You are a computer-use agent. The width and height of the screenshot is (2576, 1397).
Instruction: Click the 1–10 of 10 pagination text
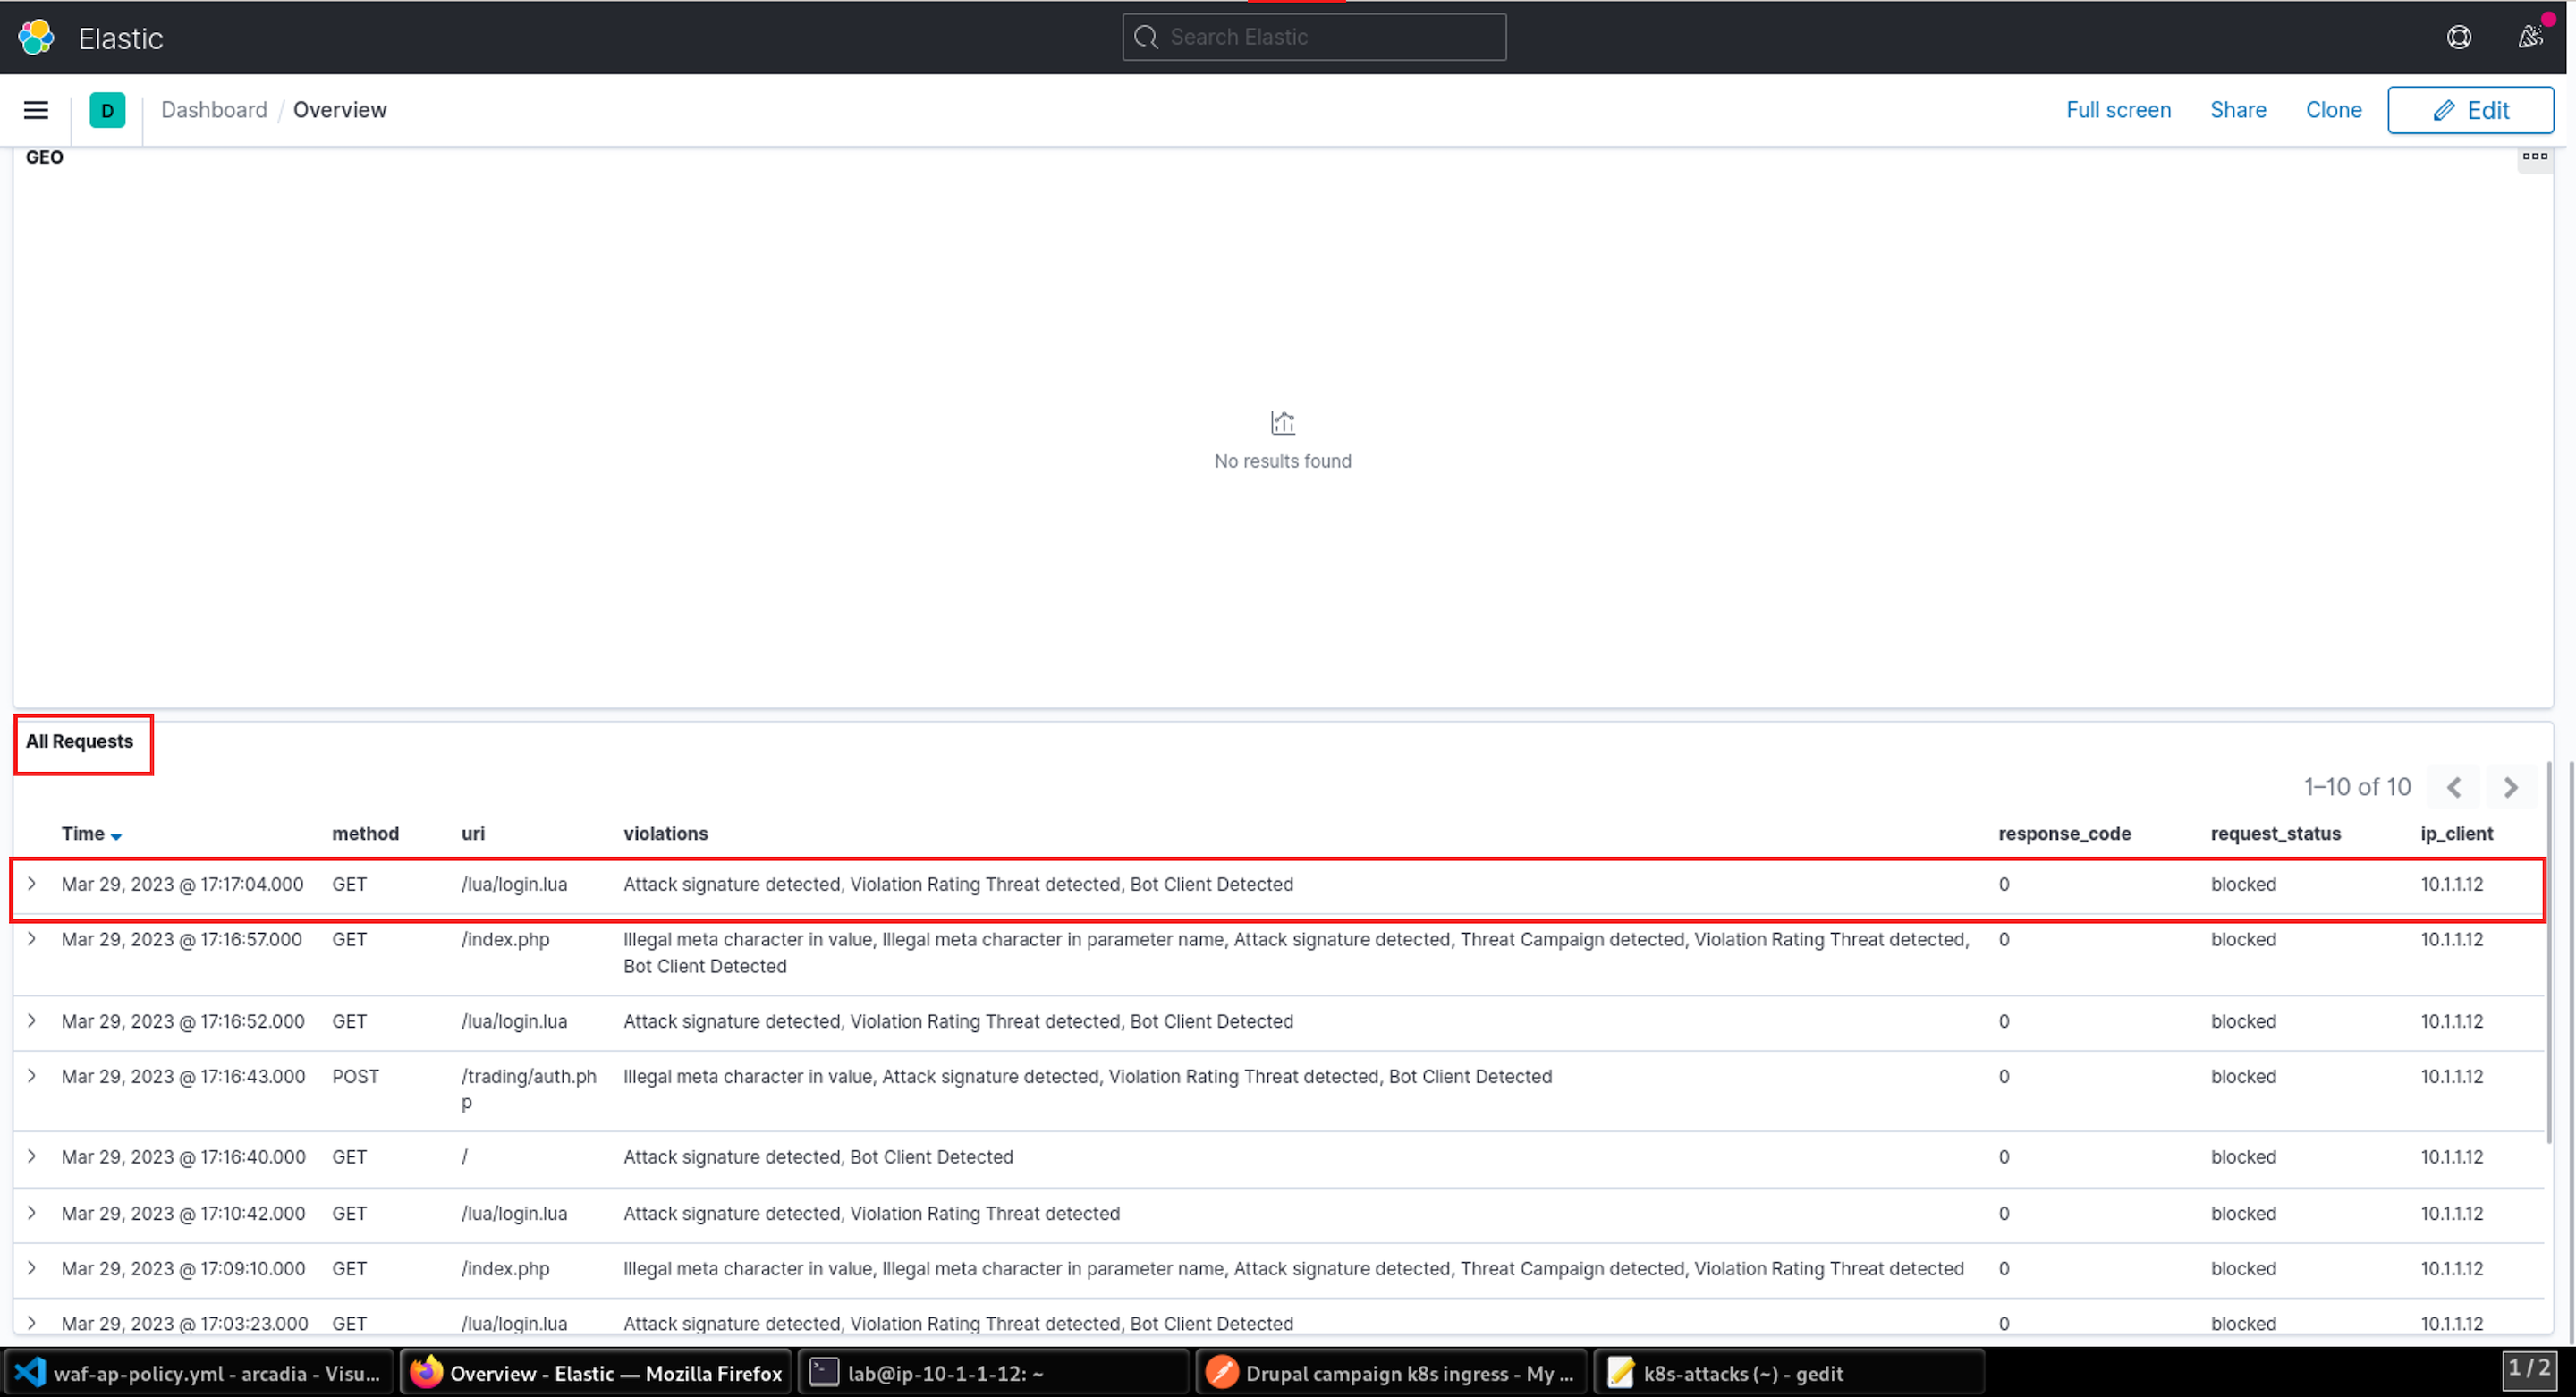pos(2357,788)
